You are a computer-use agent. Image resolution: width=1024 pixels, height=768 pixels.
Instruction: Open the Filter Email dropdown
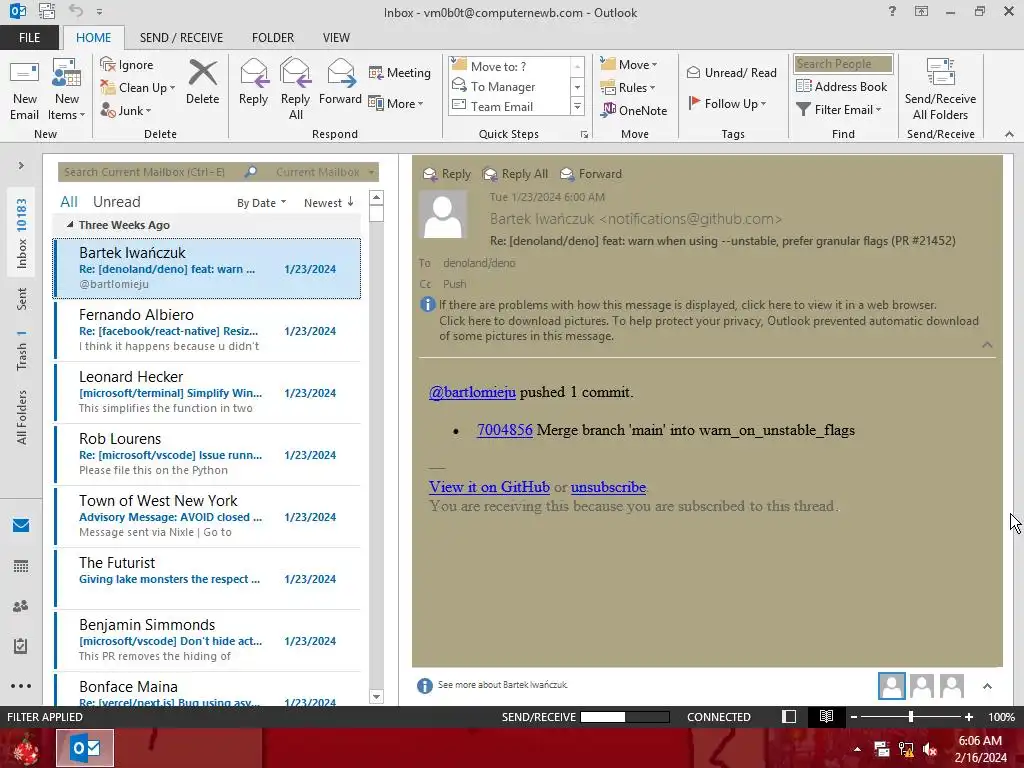839,109
